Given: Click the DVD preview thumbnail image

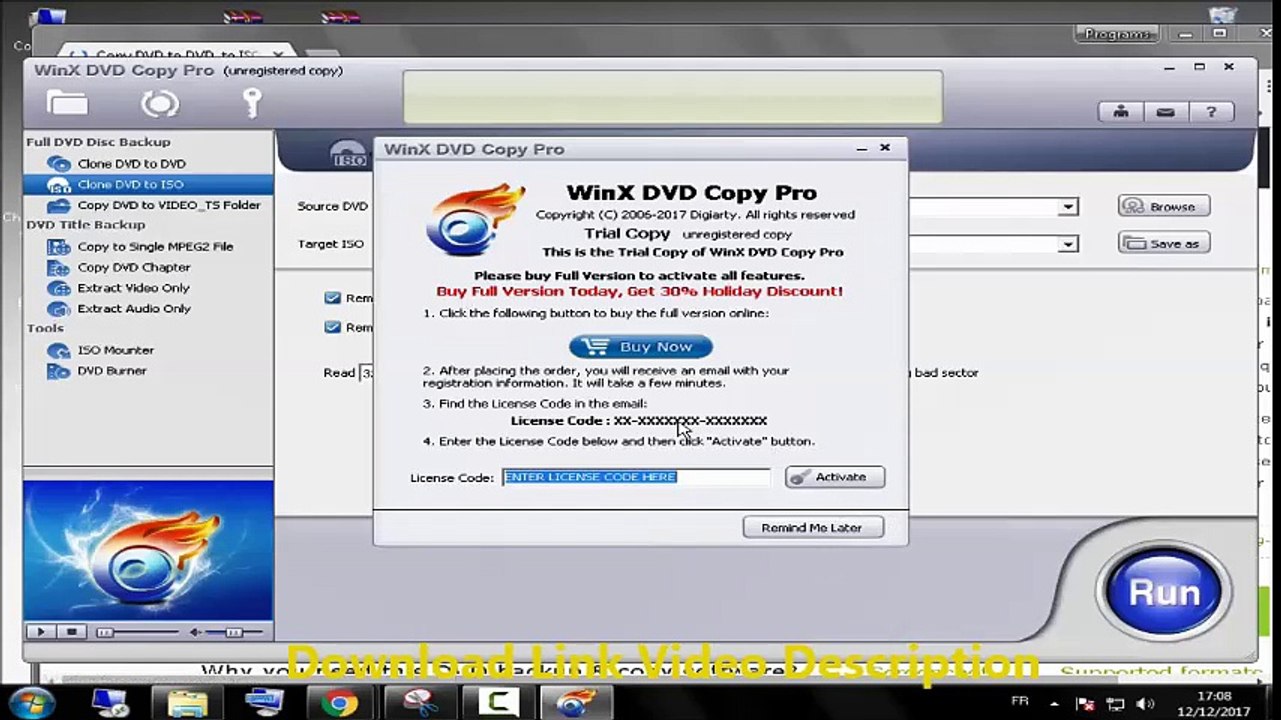Looking at the screenshot, I should (x=148, y=550).
